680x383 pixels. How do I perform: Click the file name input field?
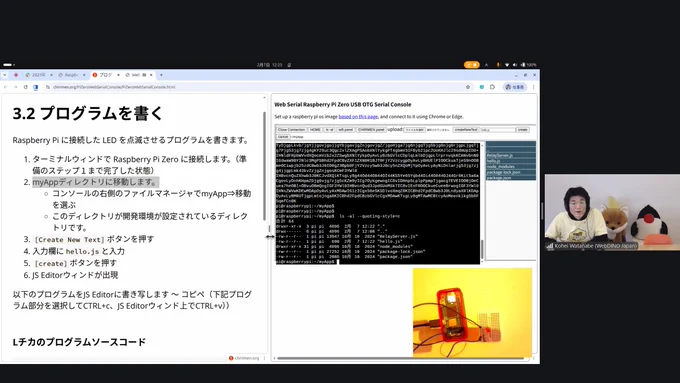click(498, 130)
